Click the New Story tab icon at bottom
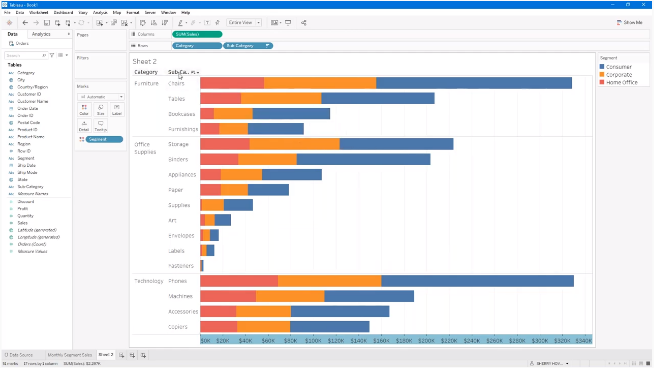This screenshot has width=654, height=368. click(143, 355)
